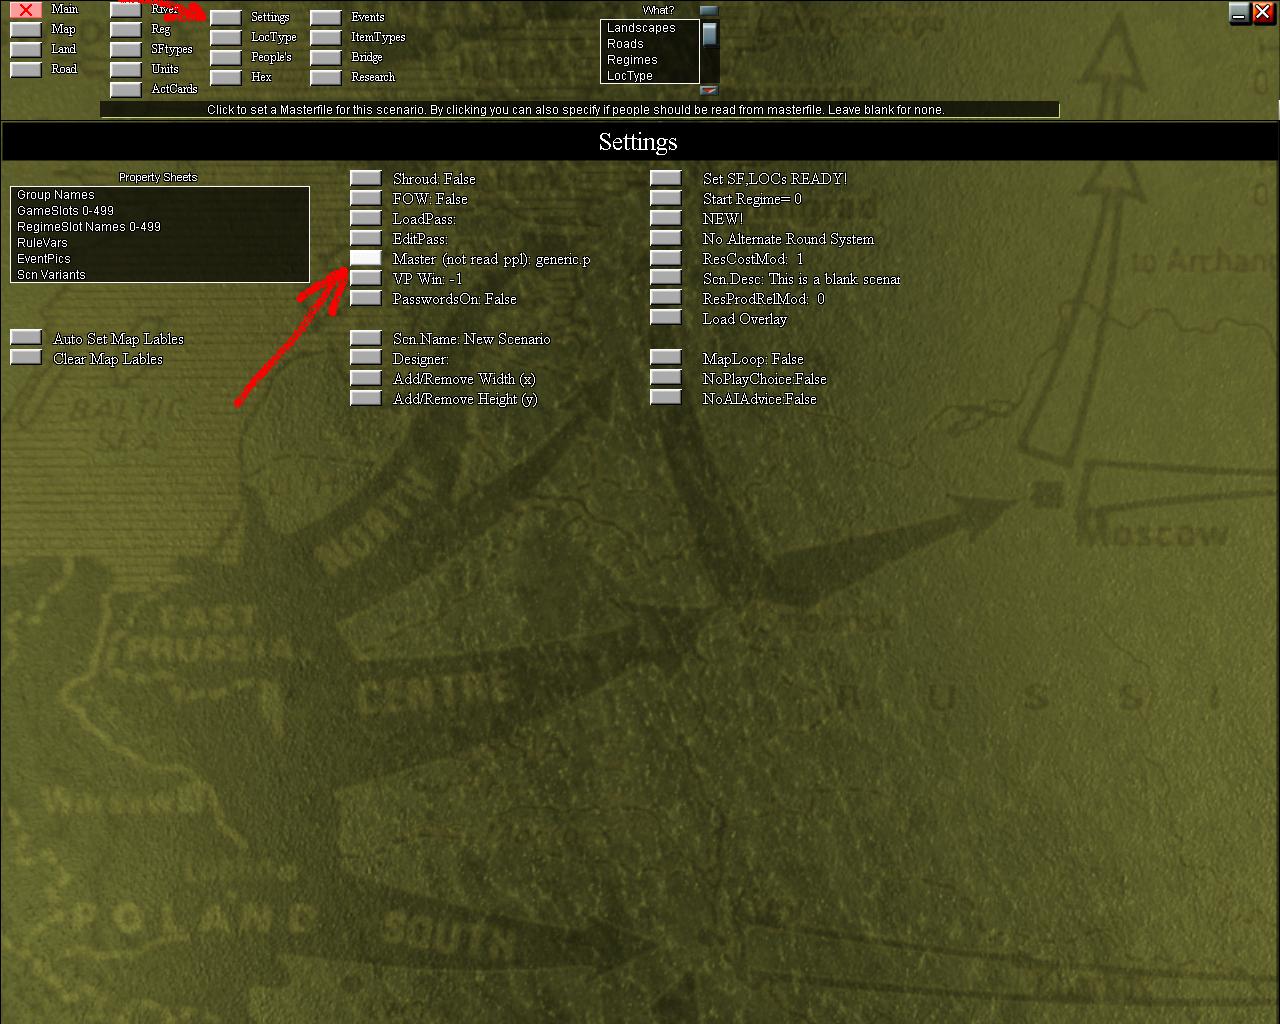Viewport: 1280px width, 1024px height.
Task: Change the VP Win value
Action: click(366, 278)
